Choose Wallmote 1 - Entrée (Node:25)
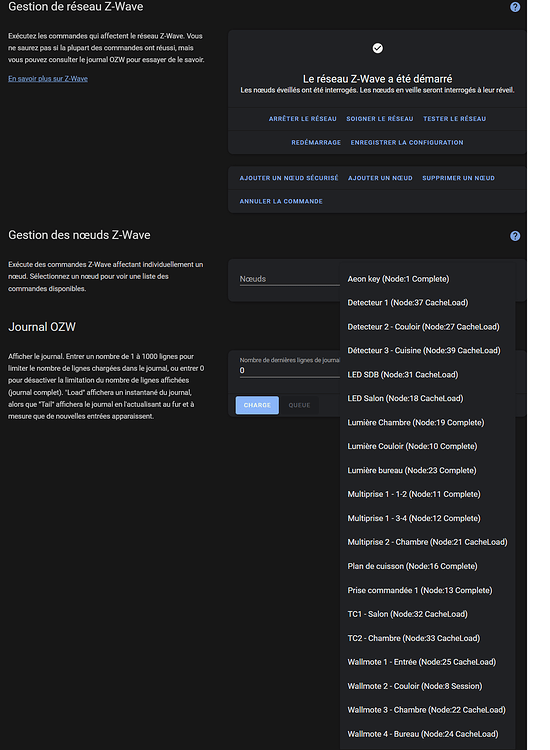This screenshot has height=750, width=550. click(428, 662)
